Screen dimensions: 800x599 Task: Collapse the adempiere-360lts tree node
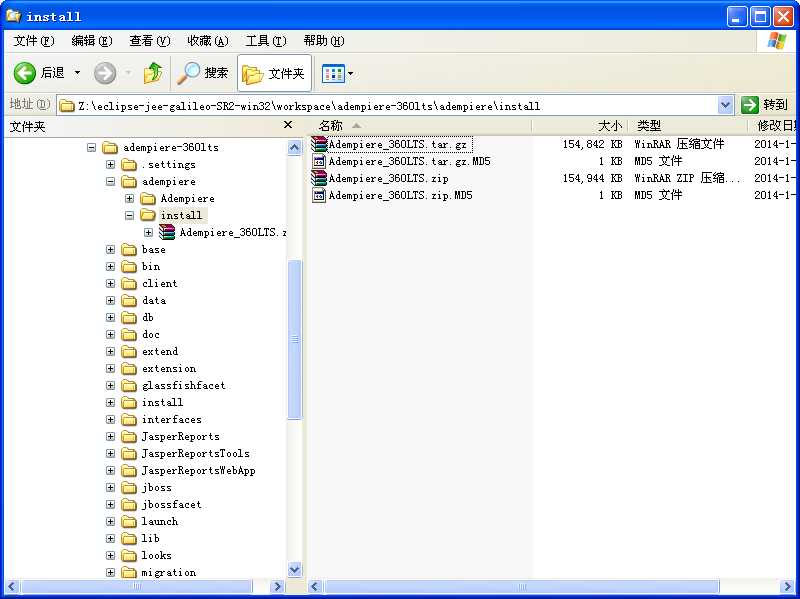[x=91, y=147]
